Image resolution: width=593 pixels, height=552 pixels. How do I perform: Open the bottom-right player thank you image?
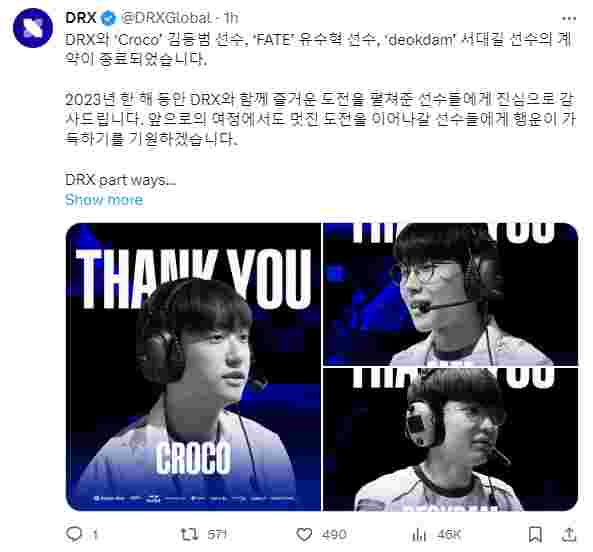(451, 439)
